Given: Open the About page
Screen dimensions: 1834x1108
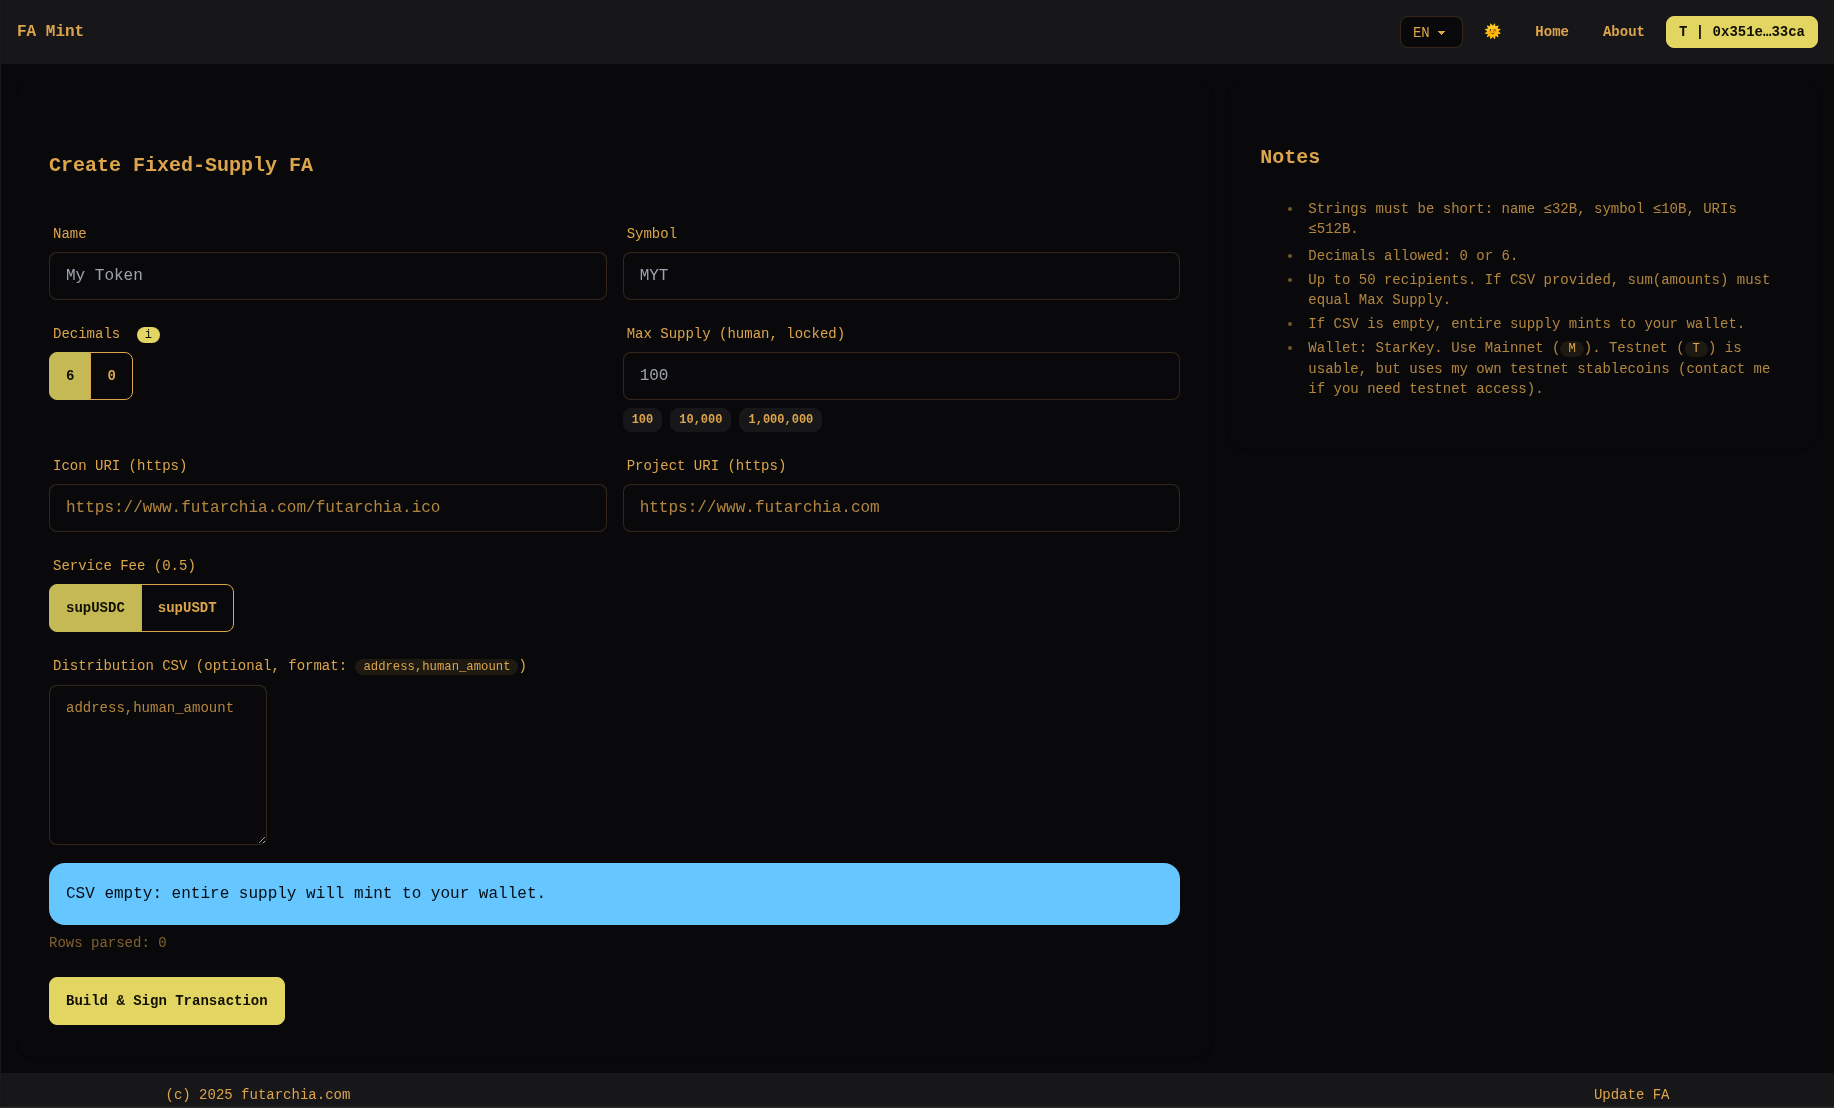Looking at the screenshot, I should 1622,31.
